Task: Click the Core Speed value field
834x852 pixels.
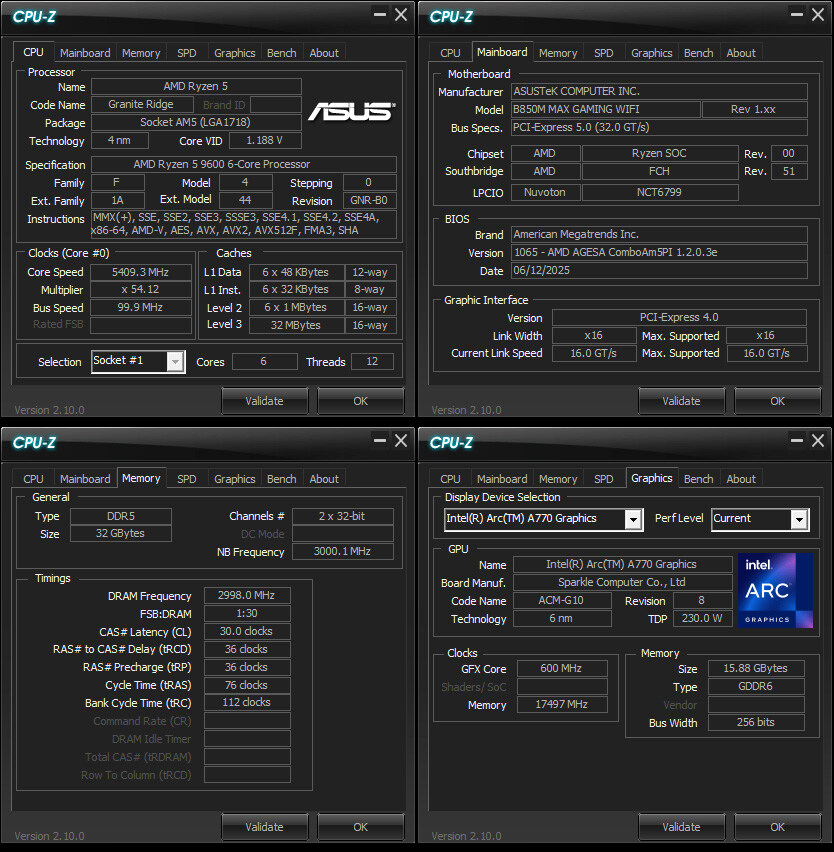Action: [141, 271]
